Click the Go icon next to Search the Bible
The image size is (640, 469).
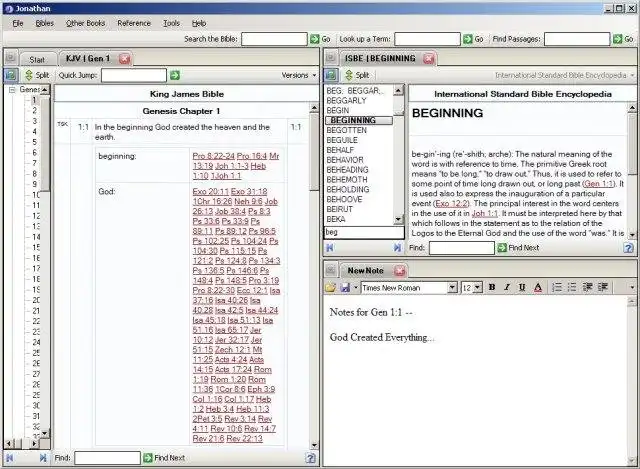tap(315, 39)
